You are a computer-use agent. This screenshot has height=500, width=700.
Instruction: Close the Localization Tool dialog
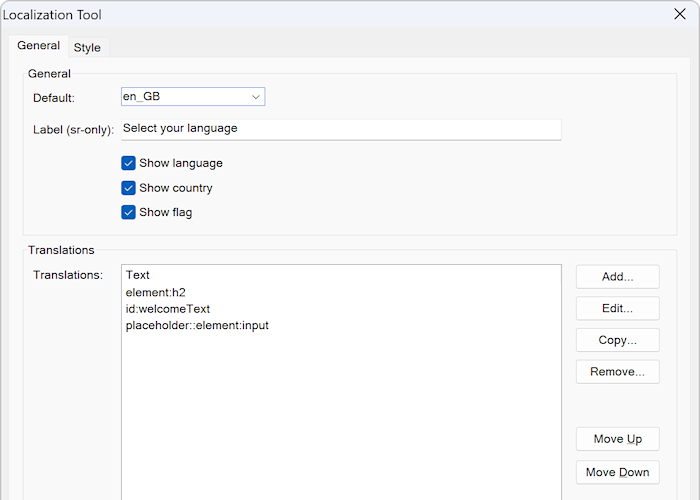679,15
